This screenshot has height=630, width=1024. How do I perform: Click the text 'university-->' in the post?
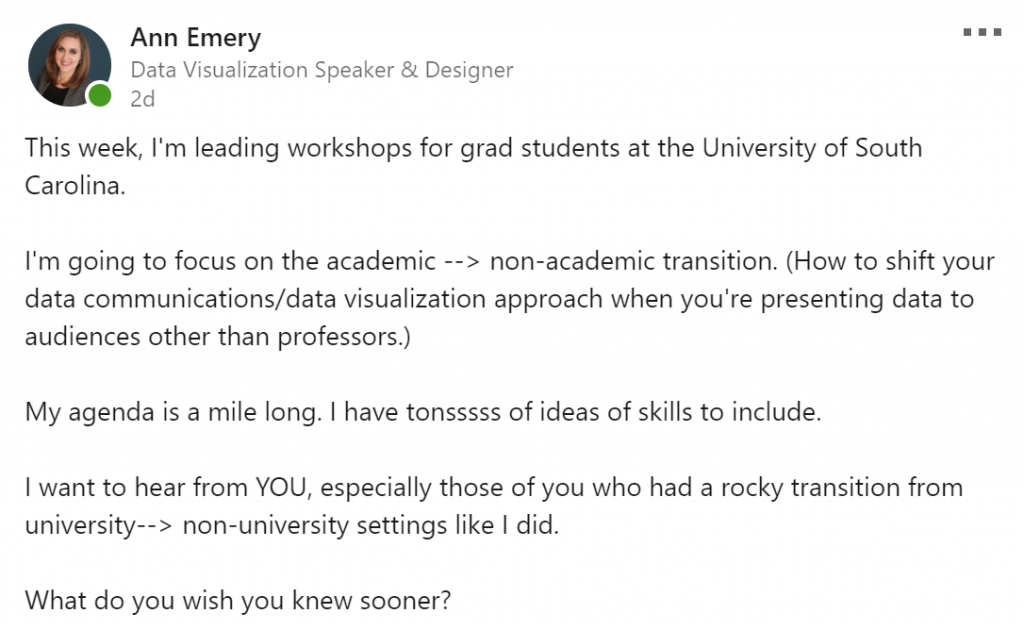click(x=100, y=525)
